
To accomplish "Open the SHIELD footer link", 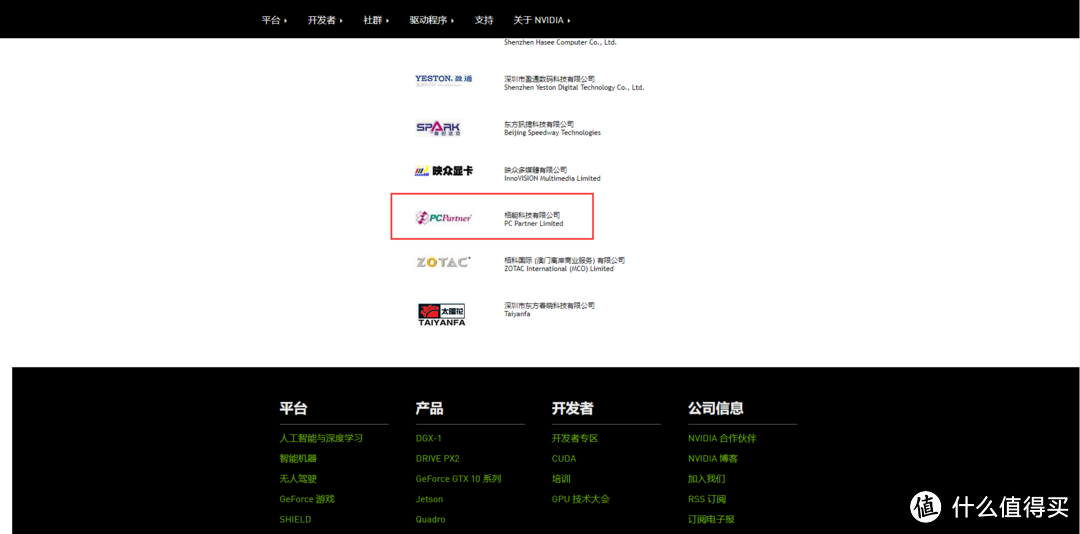I will click(295, 520).
